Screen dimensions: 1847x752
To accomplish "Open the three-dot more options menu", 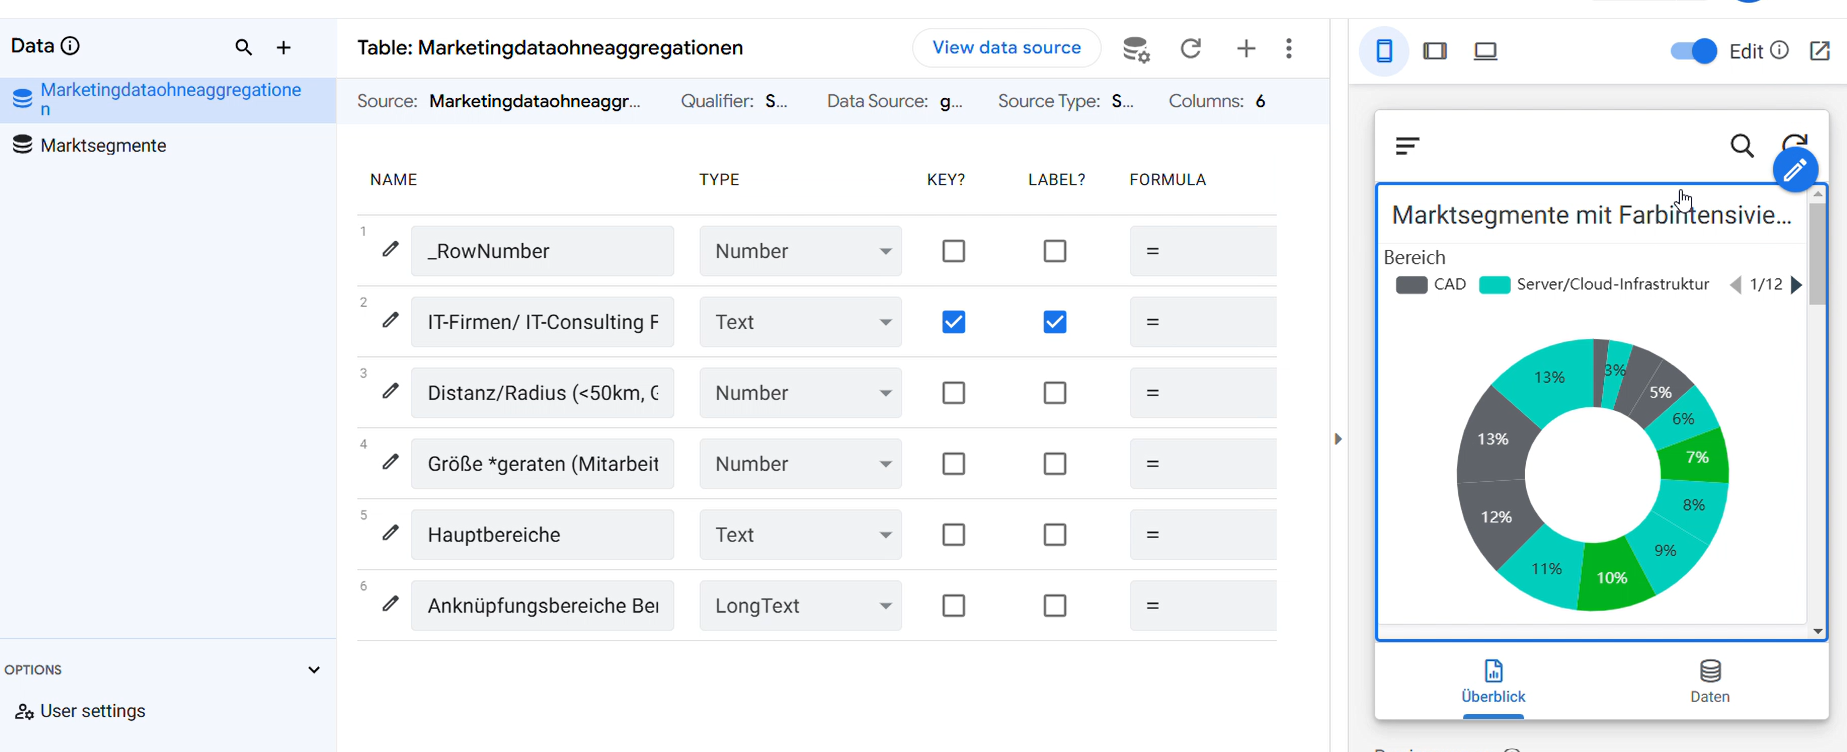I will click(x=1289, y=48).
